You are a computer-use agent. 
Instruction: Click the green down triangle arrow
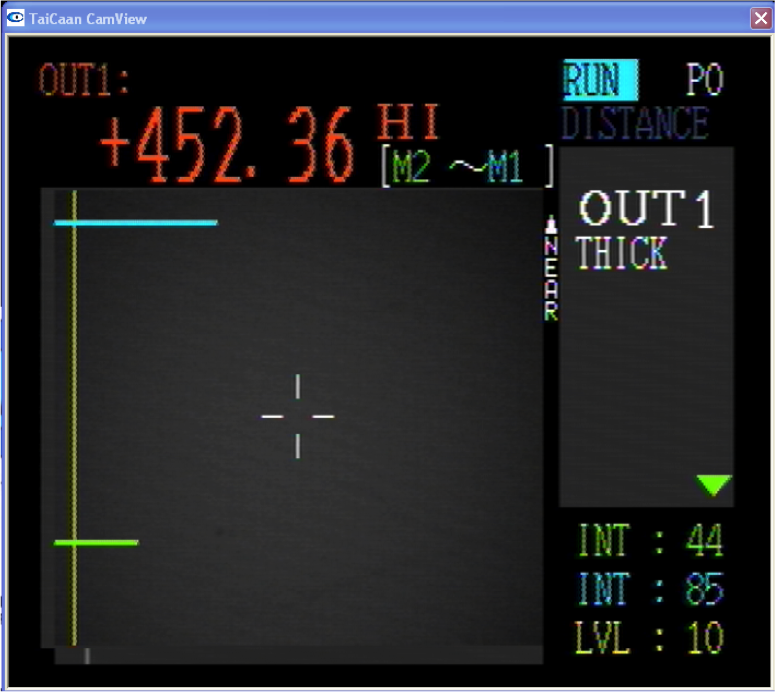(714, 486)
